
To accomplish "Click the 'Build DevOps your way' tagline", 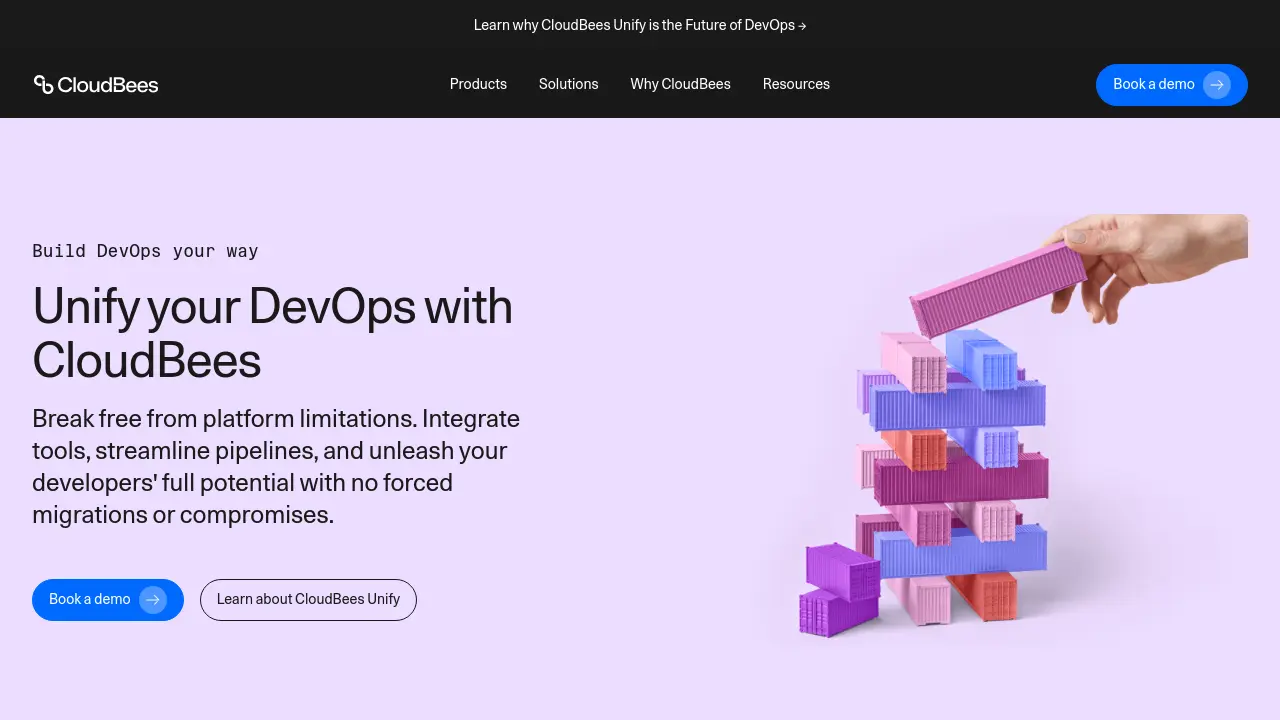I will point(145,251).
